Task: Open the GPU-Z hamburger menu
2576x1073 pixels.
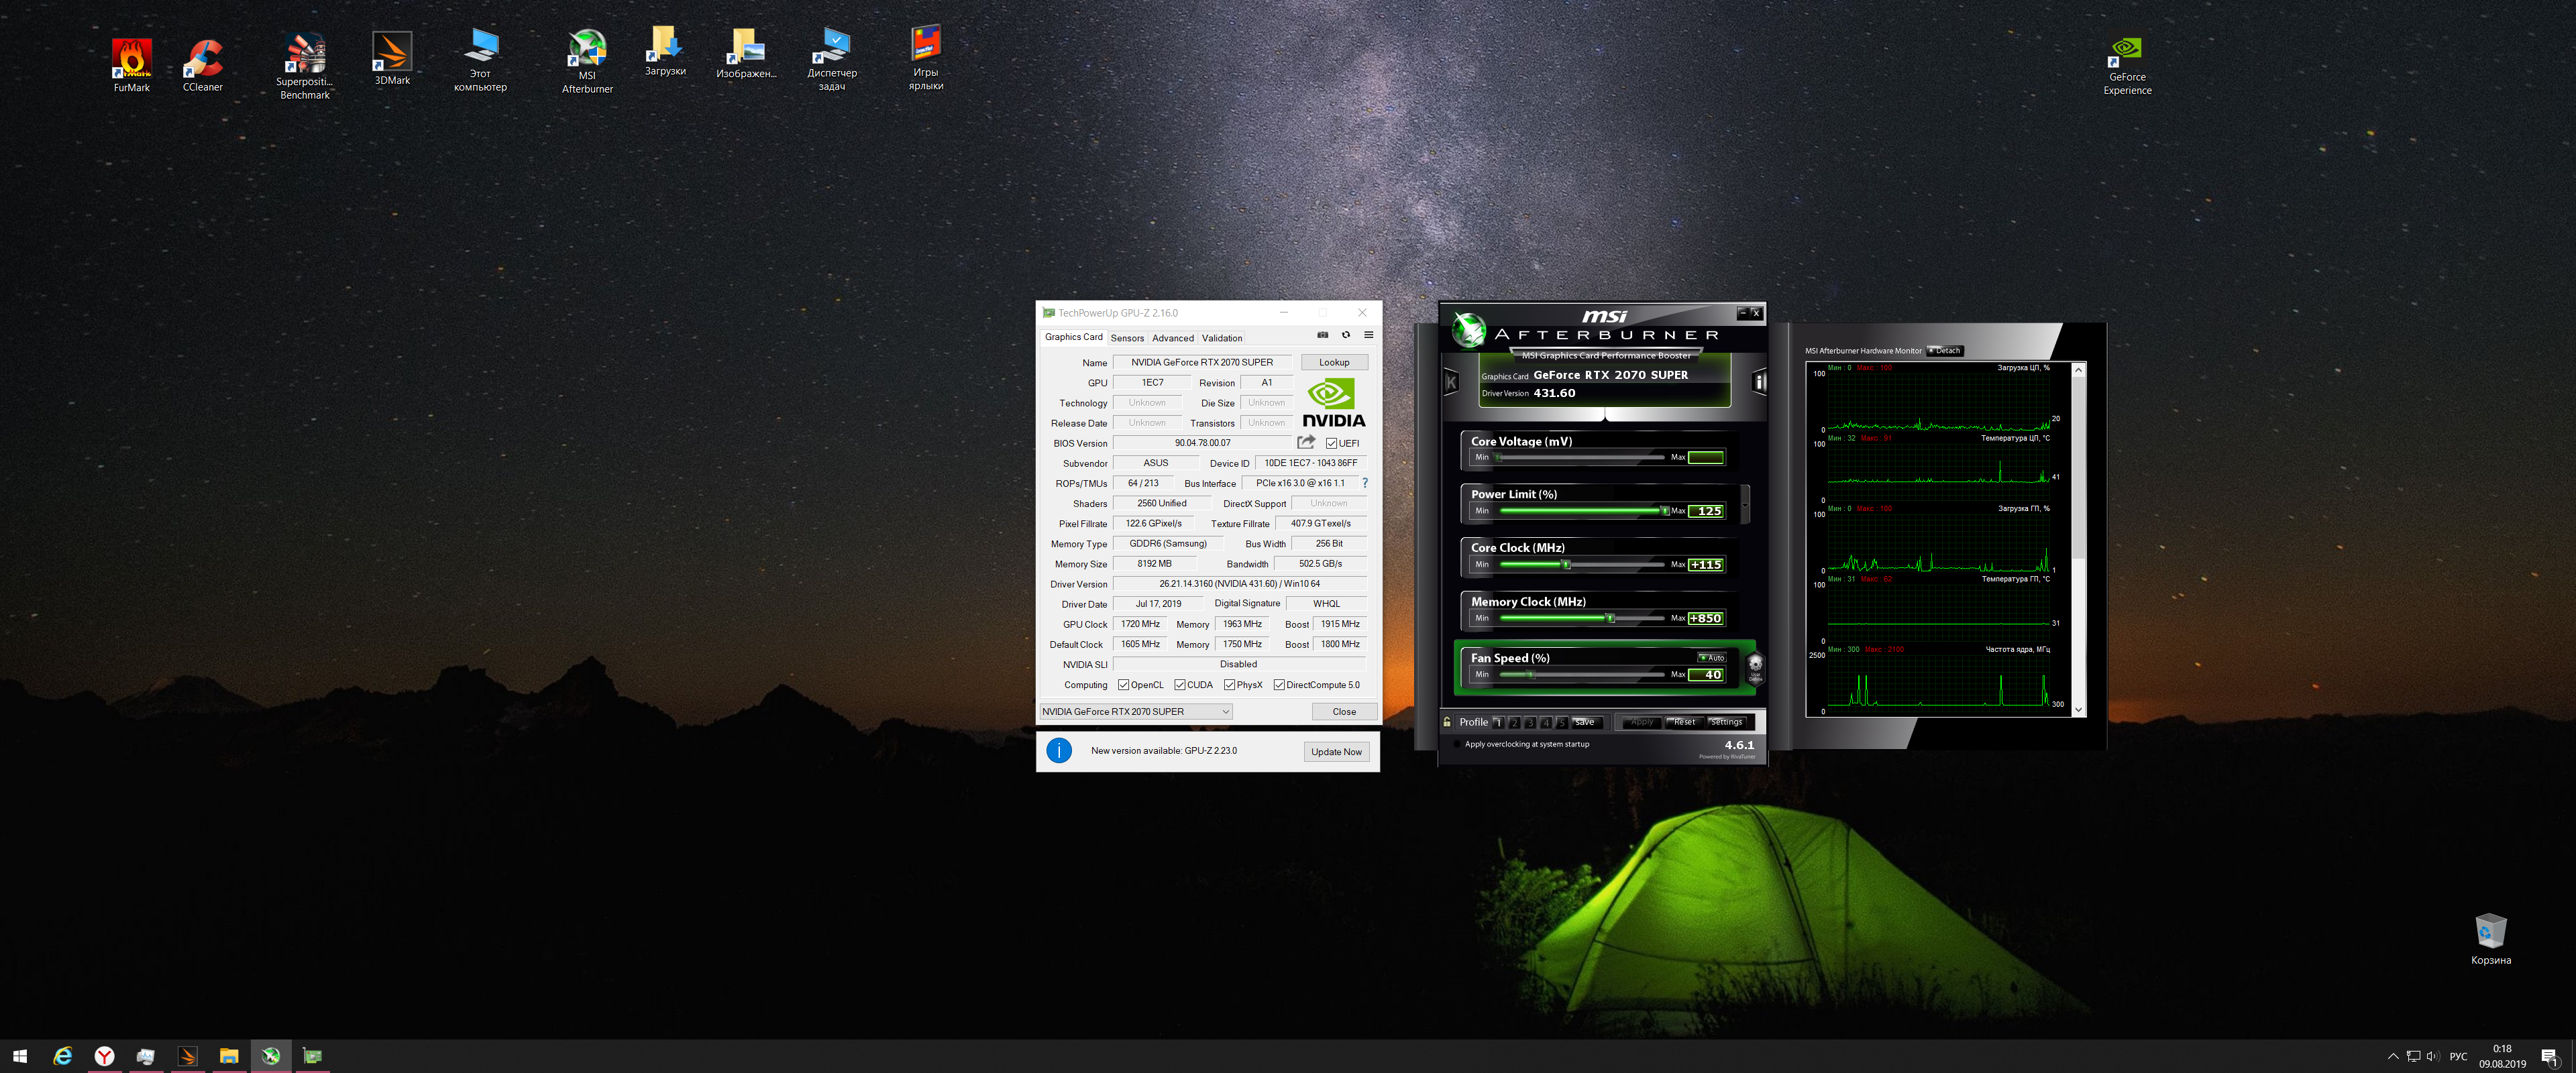Action: (1369, 335)
